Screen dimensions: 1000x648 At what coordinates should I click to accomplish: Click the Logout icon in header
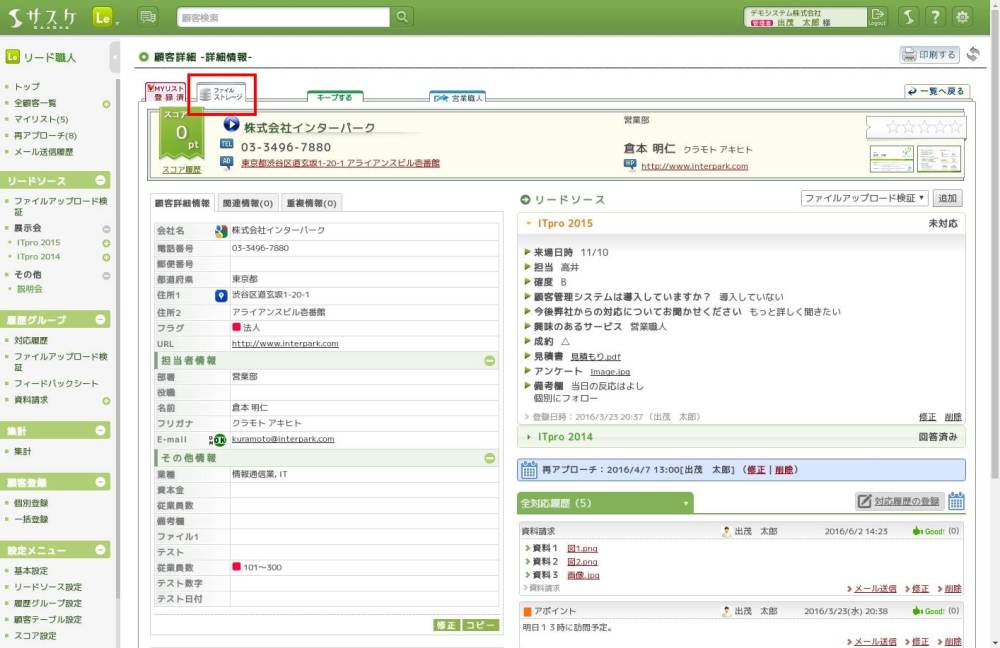click(878, 16)
